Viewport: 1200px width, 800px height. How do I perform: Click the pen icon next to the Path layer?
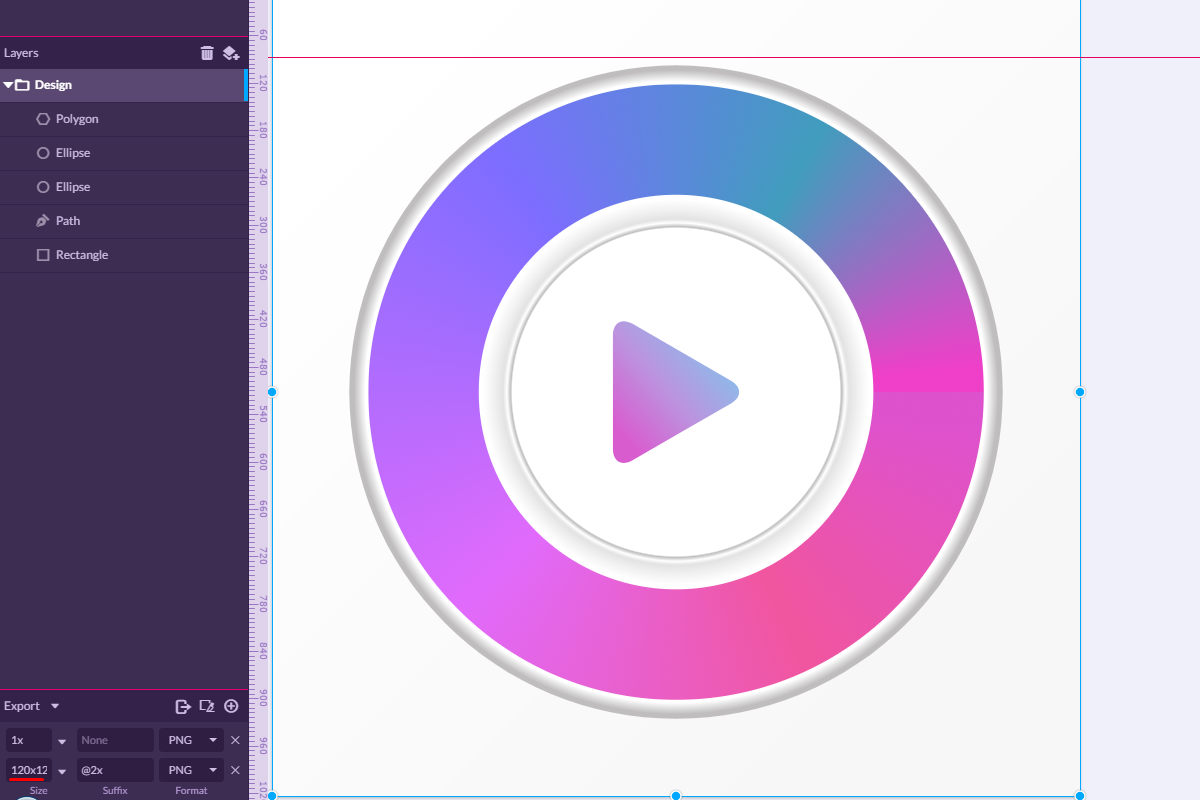(43, 220)
